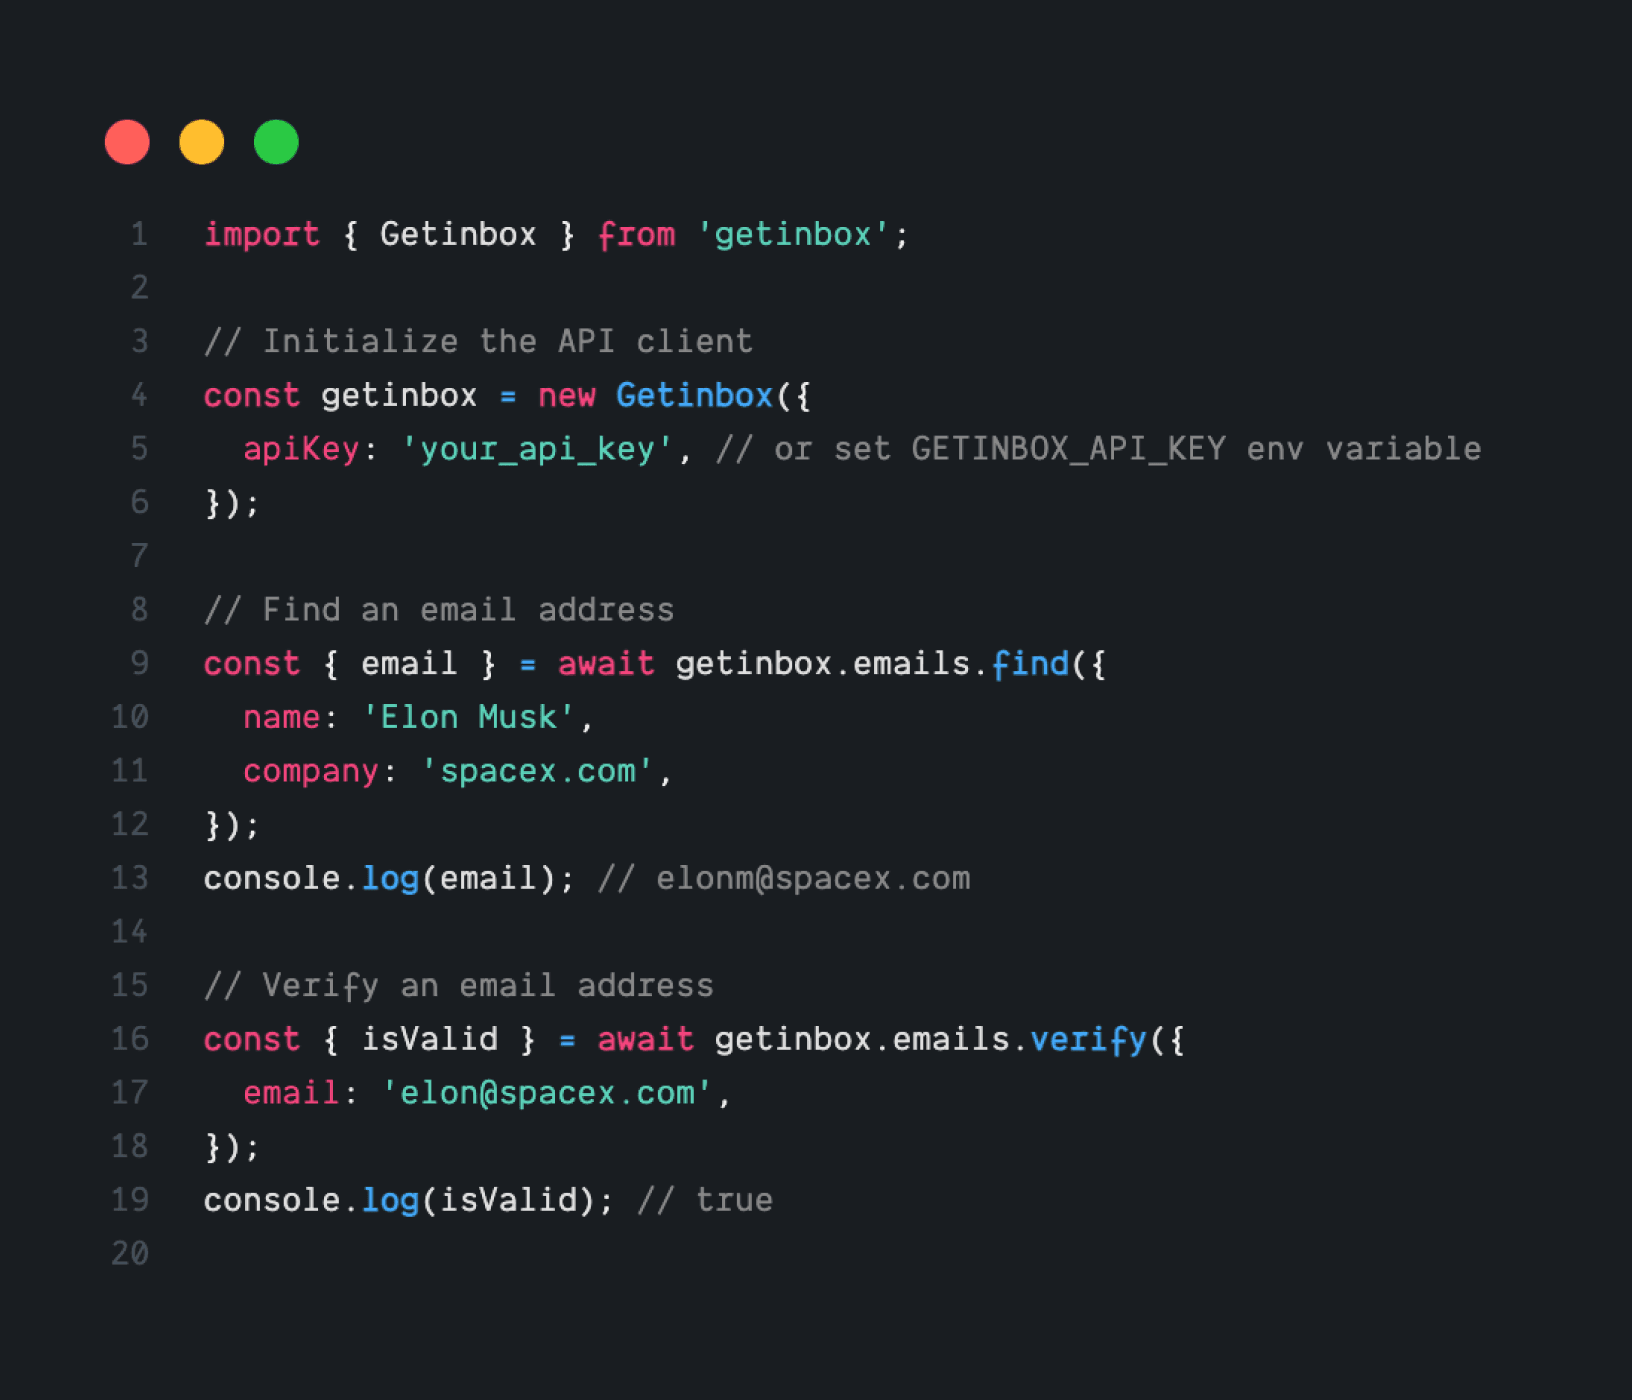Click the red close window dot
The image size is (1632, 1400).
tap(127, 142)
